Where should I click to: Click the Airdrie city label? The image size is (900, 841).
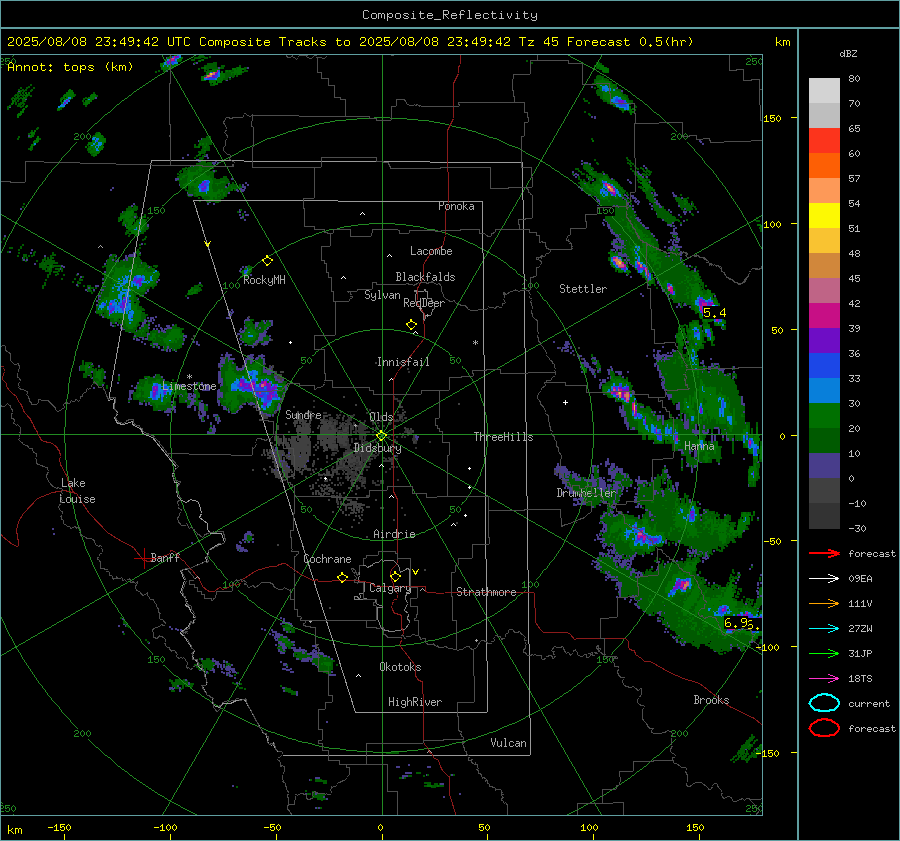pyautogui.click(x=394, y=534)
